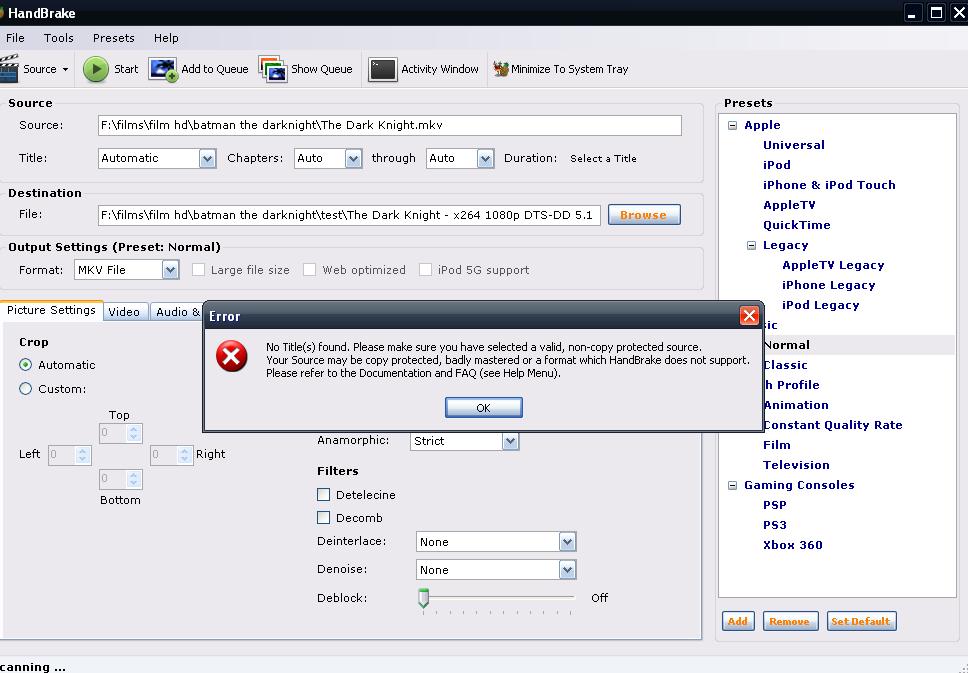This screenshot has width=968, height=673.
Task: Select the iPhone Legacy preset
Action: [828, 285]
